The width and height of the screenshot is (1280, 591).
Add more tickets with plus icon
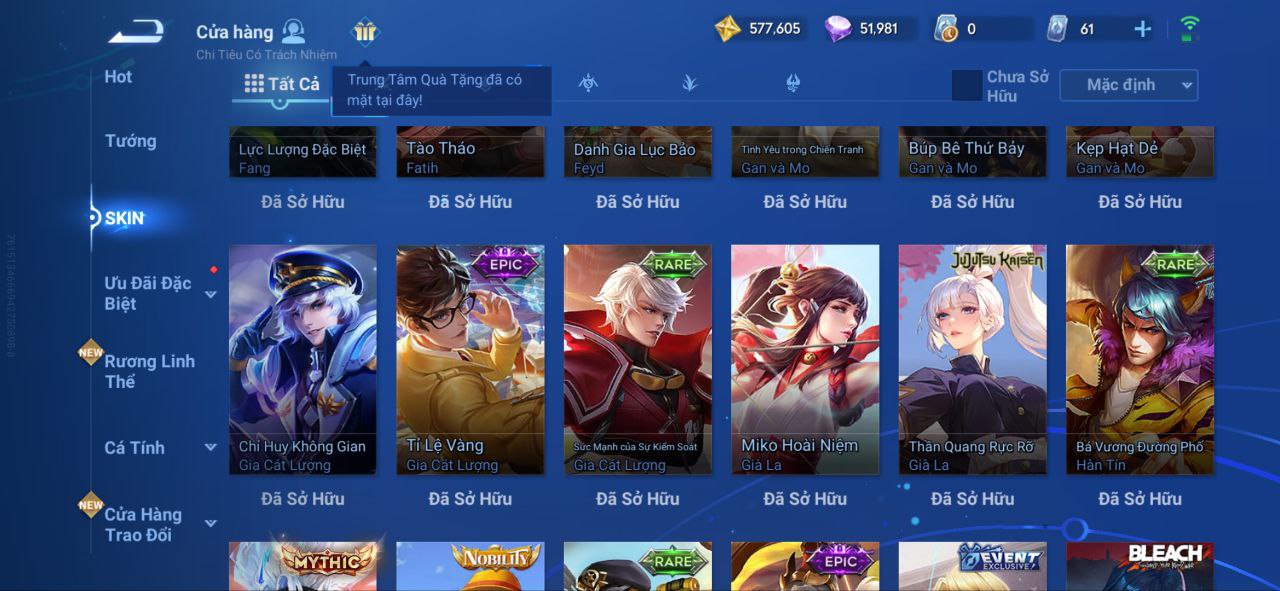[x=1142, y=29]
